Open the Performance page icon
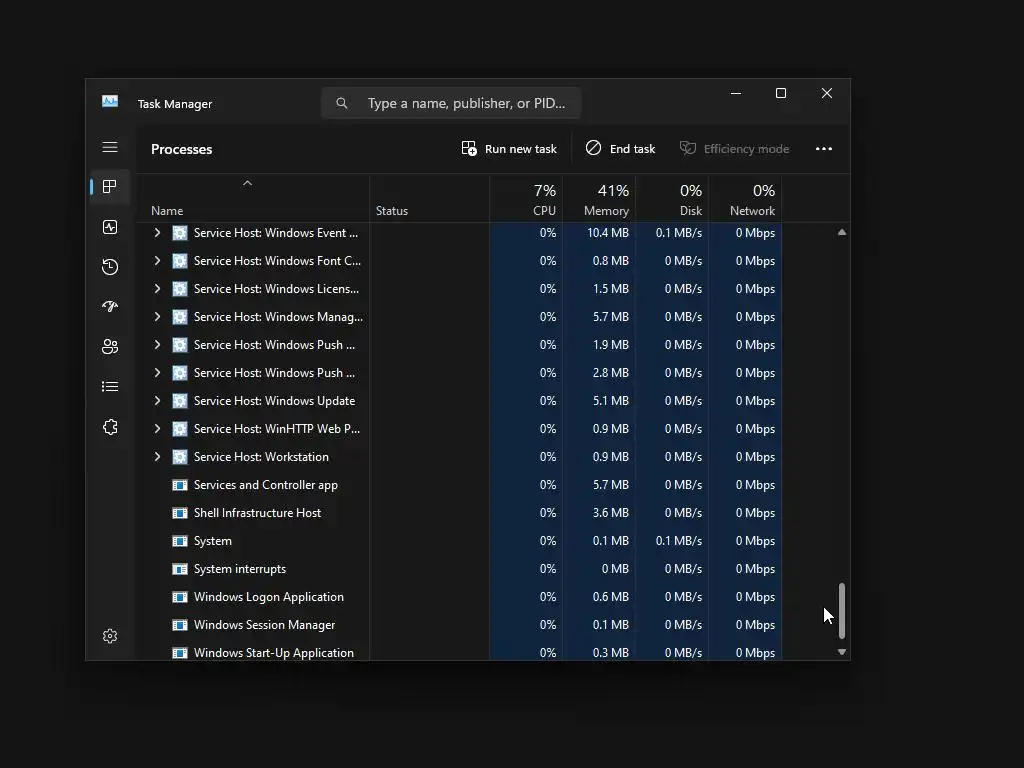Image resolution: width=1024 pixels, height=768 pixels. (x=110, y=227)
